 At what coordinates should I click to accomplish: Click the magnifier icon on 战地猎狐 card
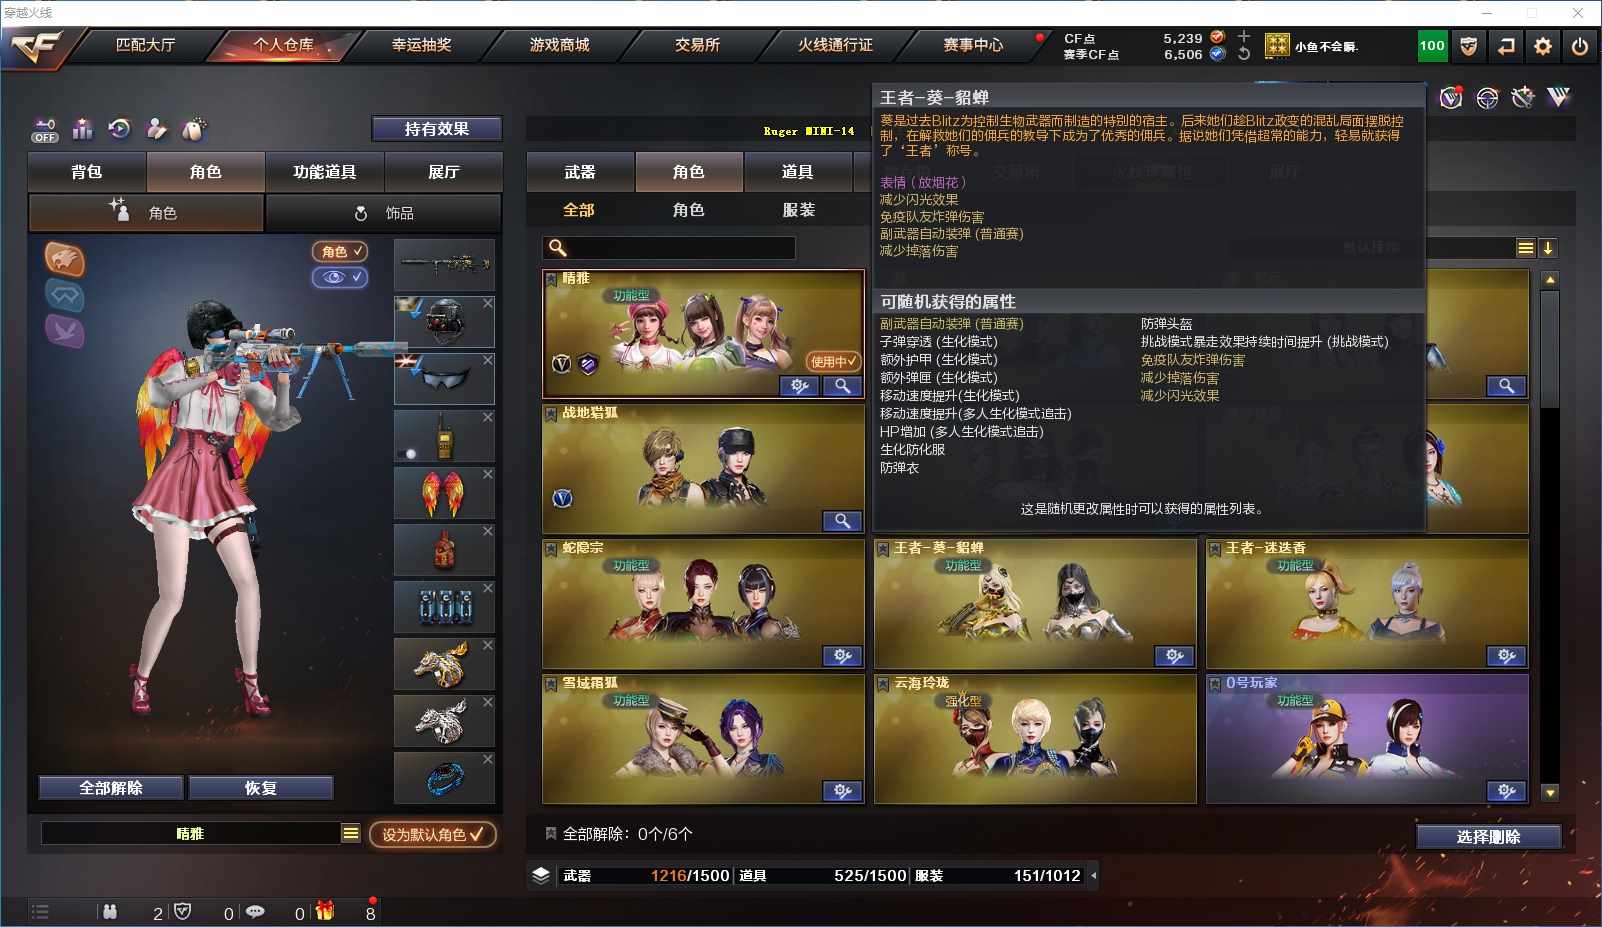[843, 520]
